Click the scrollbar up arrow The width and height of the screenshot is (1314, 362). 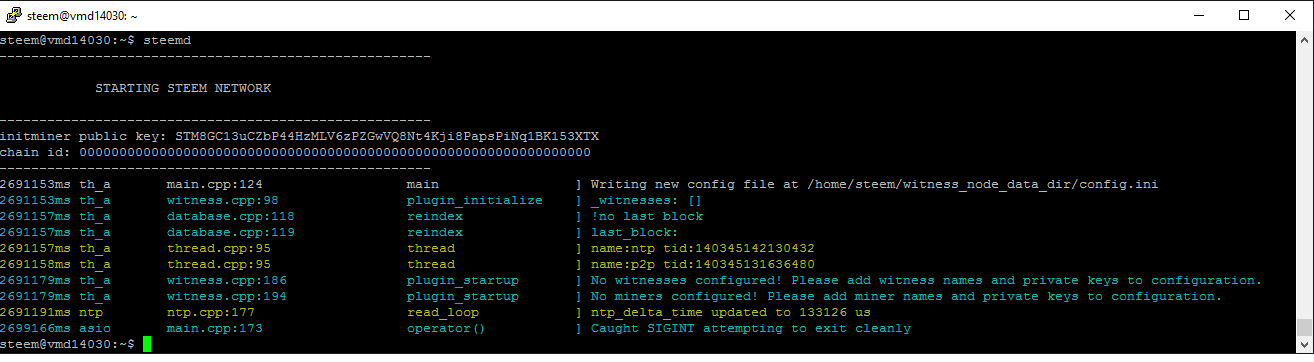pos(1304,38)
